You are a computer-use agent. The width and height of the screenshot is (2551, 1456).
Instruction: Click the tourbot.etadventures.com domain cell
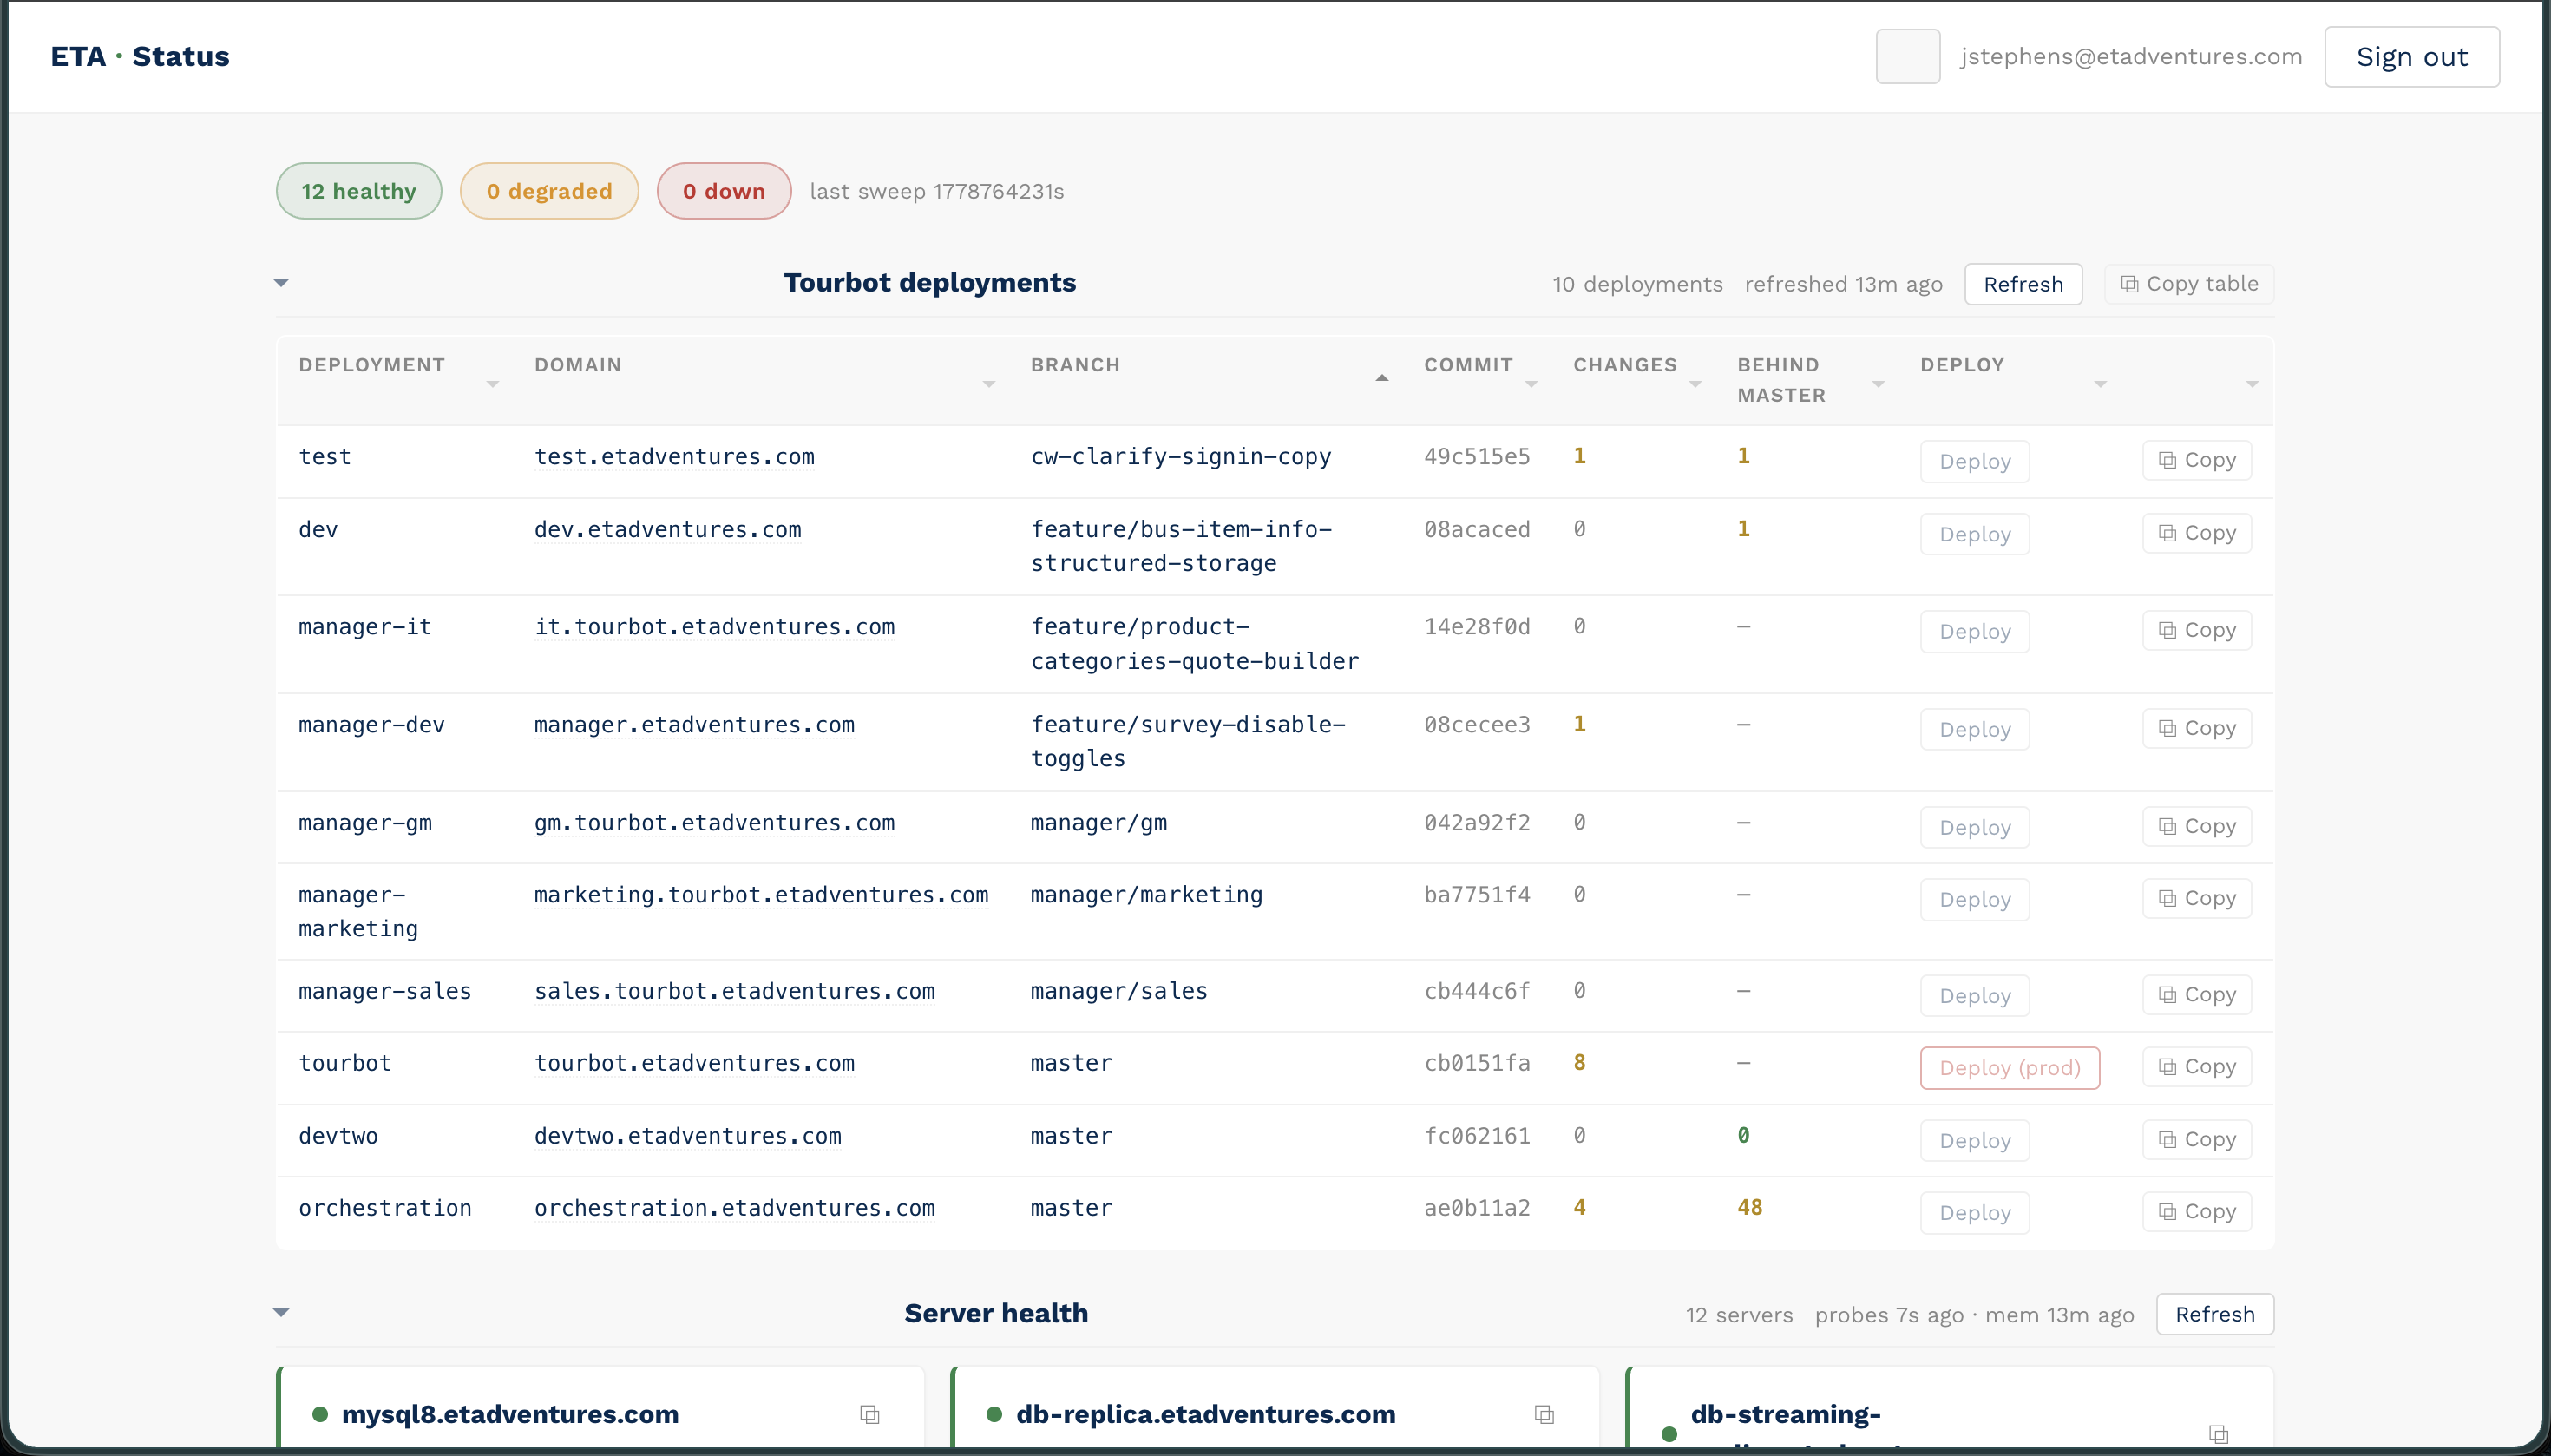click(x=694, y=1063)
